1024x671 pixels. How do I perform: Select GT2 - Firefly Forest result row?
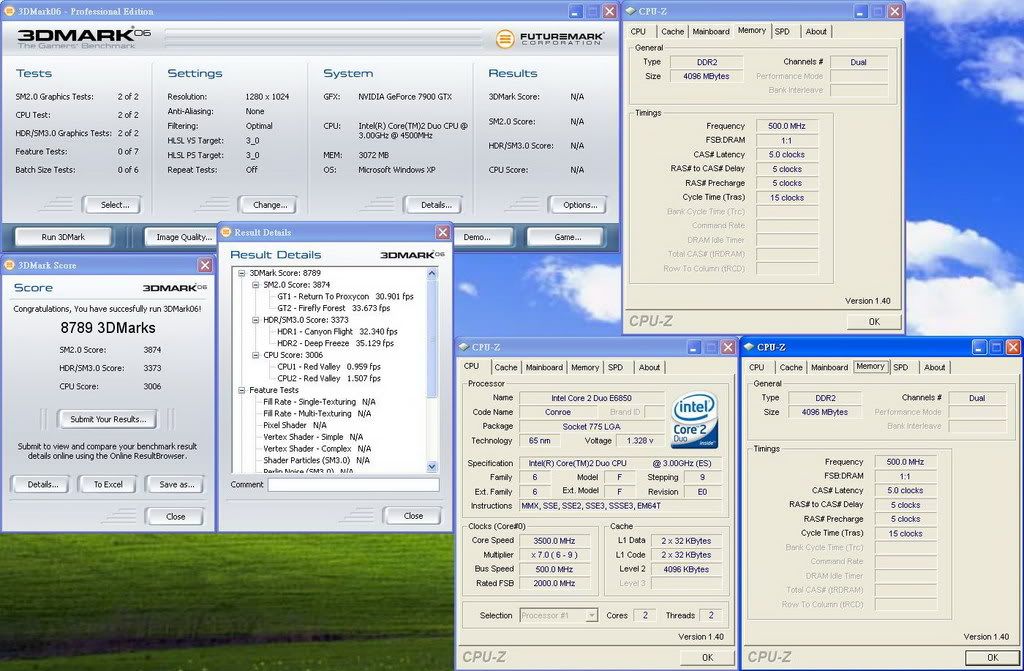(x=333, y=308)
